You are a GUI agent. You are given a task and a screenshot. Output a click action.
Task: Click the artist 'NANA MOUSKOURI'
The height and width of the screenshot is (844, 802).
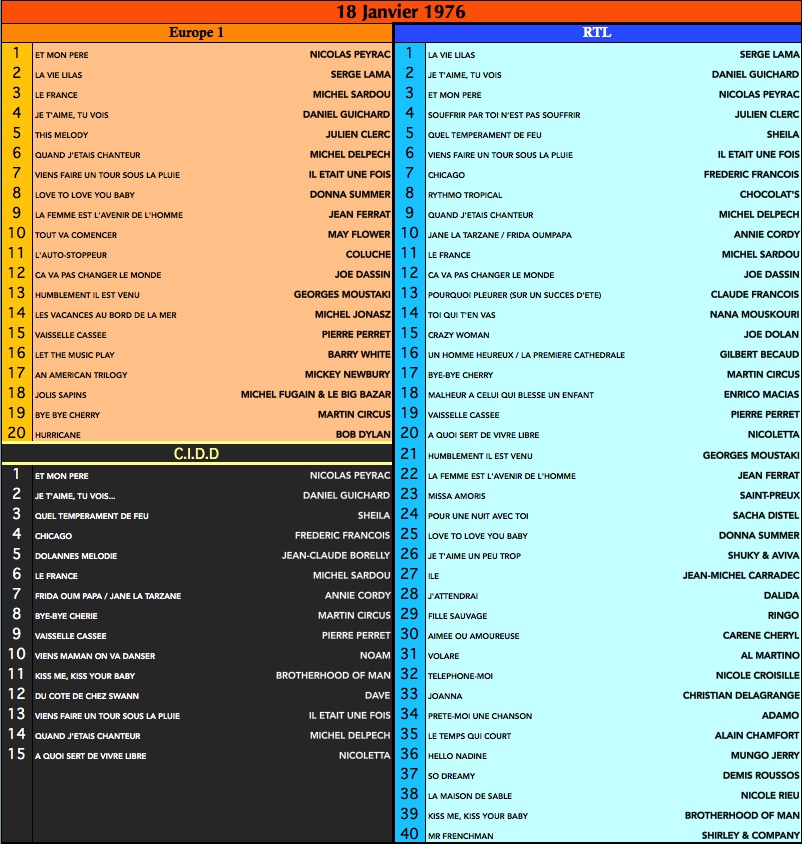(x=755, y=314)
